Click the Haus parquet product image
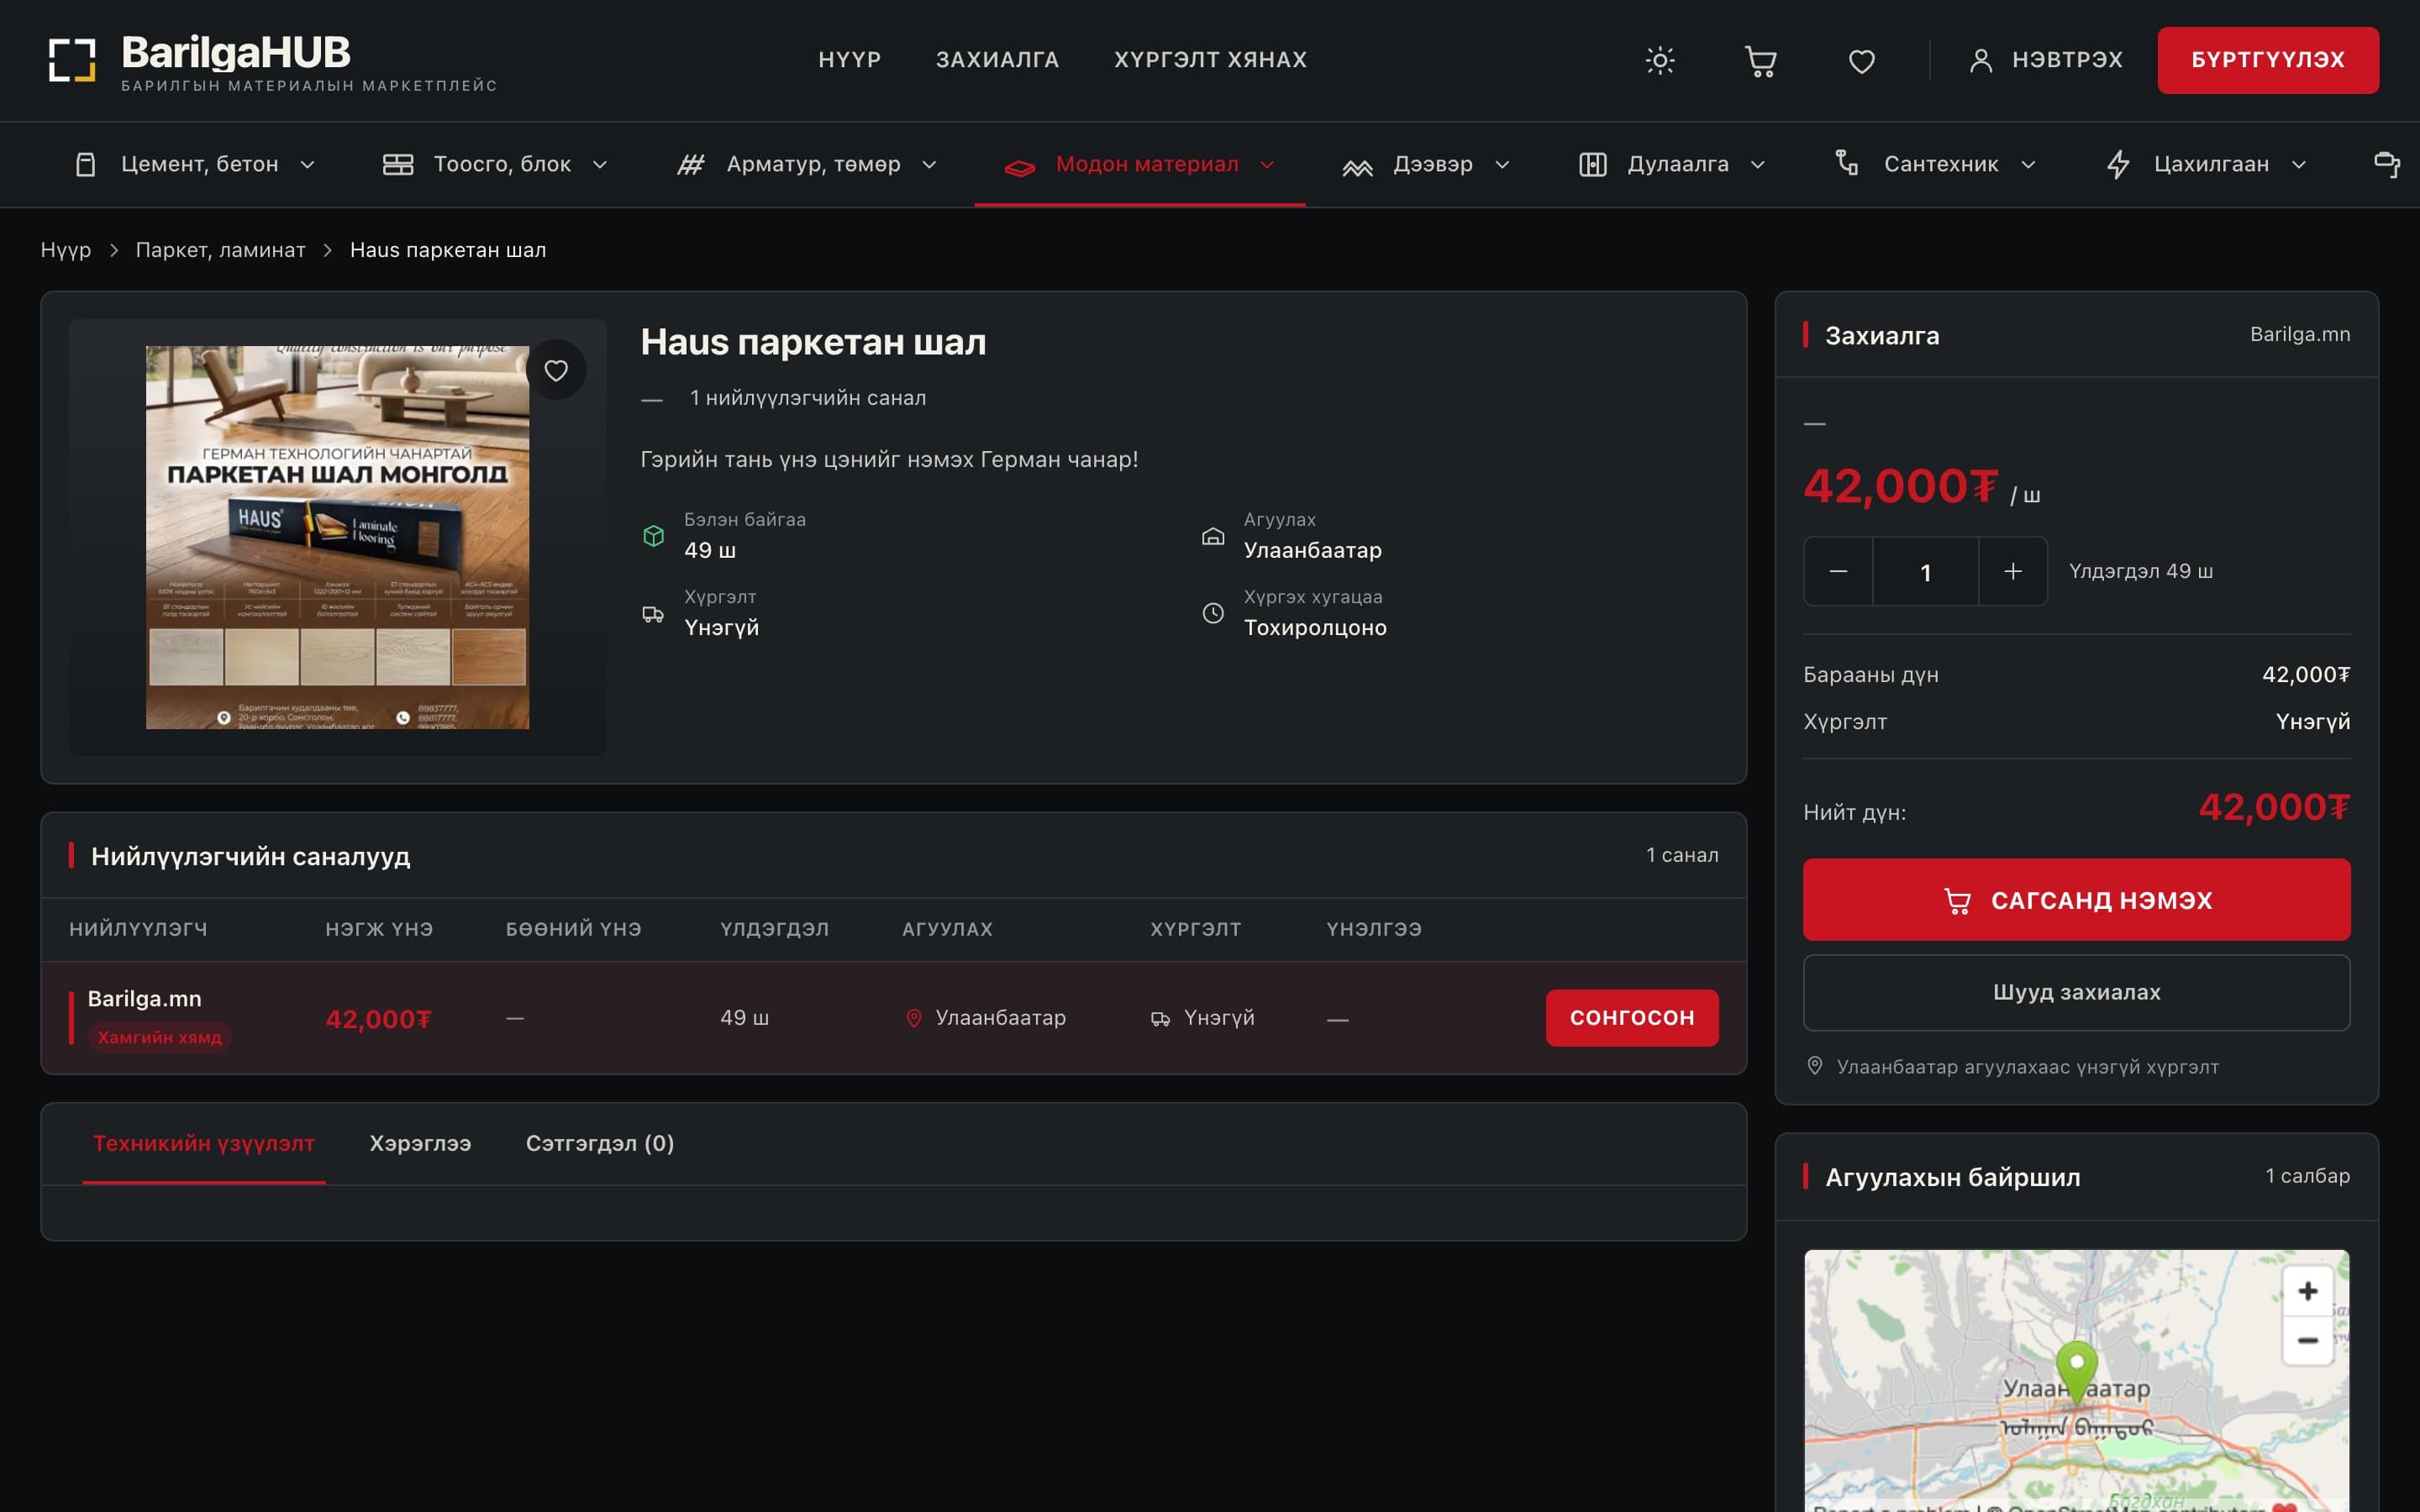 (x=337, y=537)
